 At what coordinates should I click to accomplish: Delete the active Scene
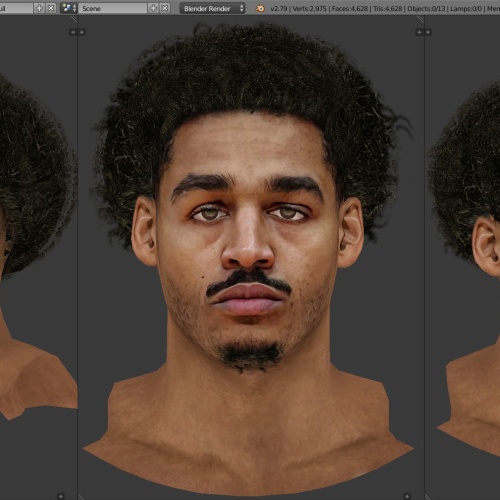click(x=165, y=8)
